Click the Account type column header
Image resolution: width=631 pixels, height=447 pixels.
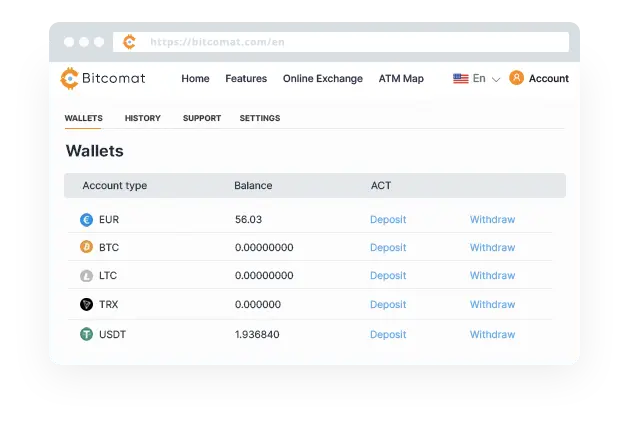(x=115, y=185)
